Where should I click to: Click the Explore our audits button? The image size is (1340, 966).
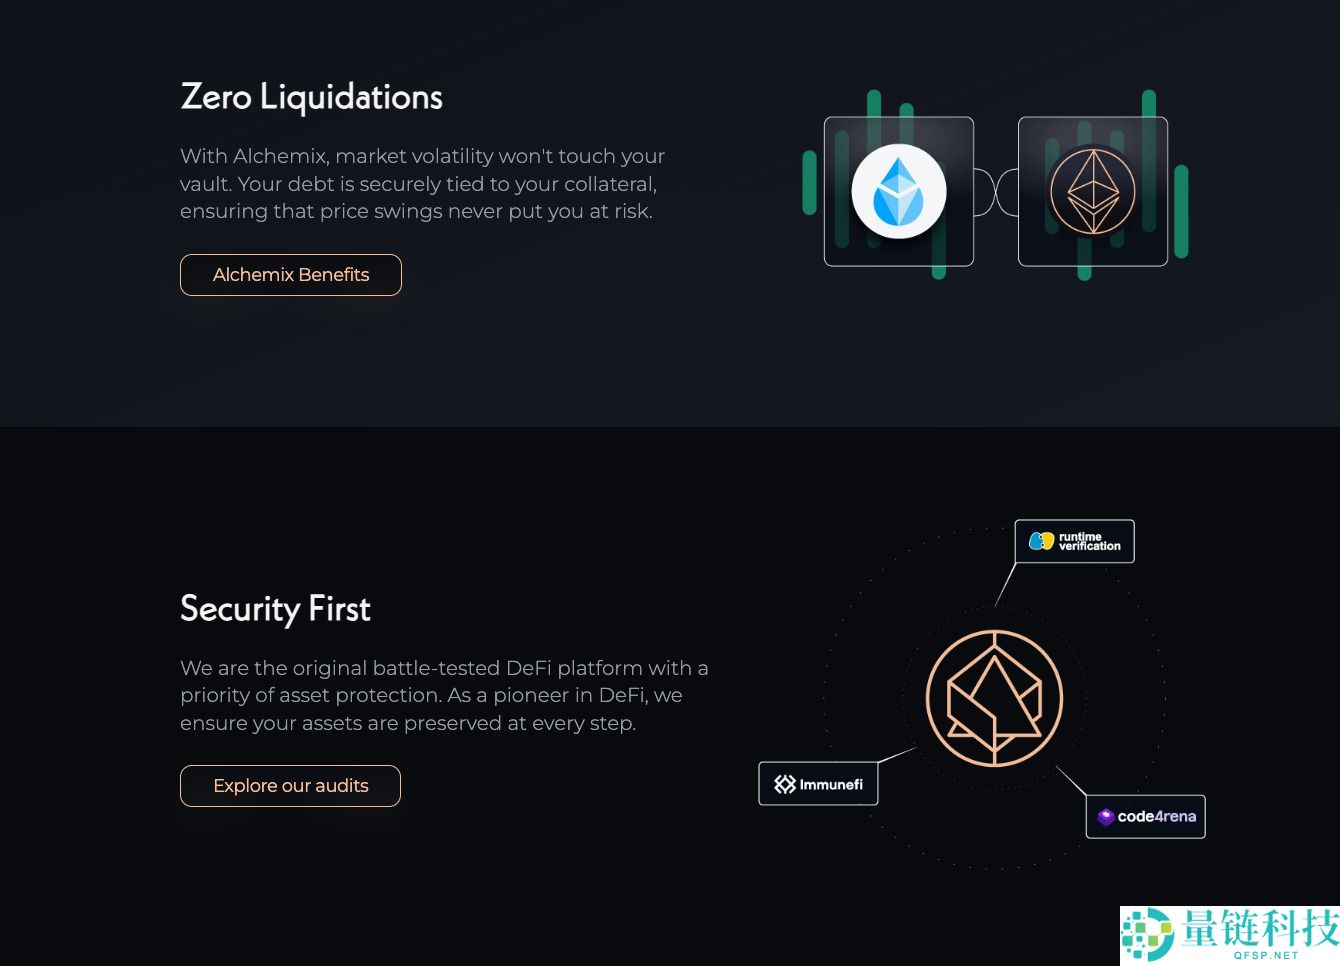click(290, 786)
